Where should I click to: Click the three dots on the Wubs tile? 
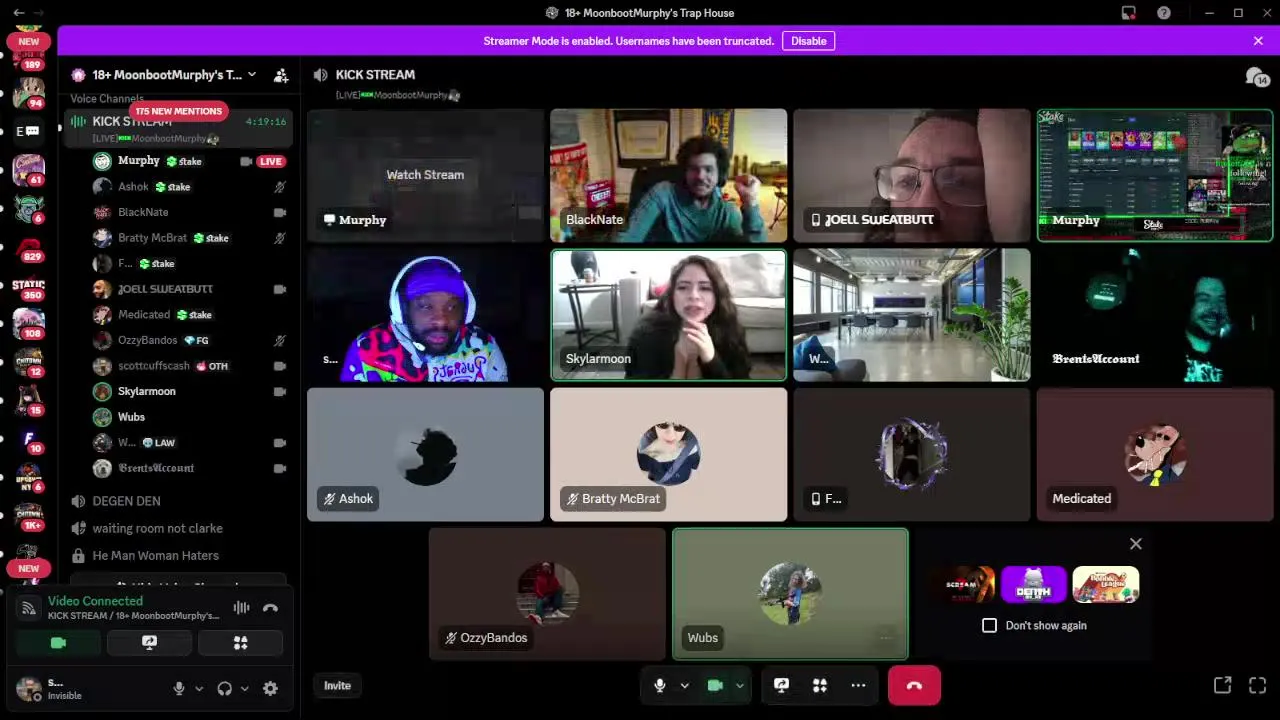pos(886,637)
